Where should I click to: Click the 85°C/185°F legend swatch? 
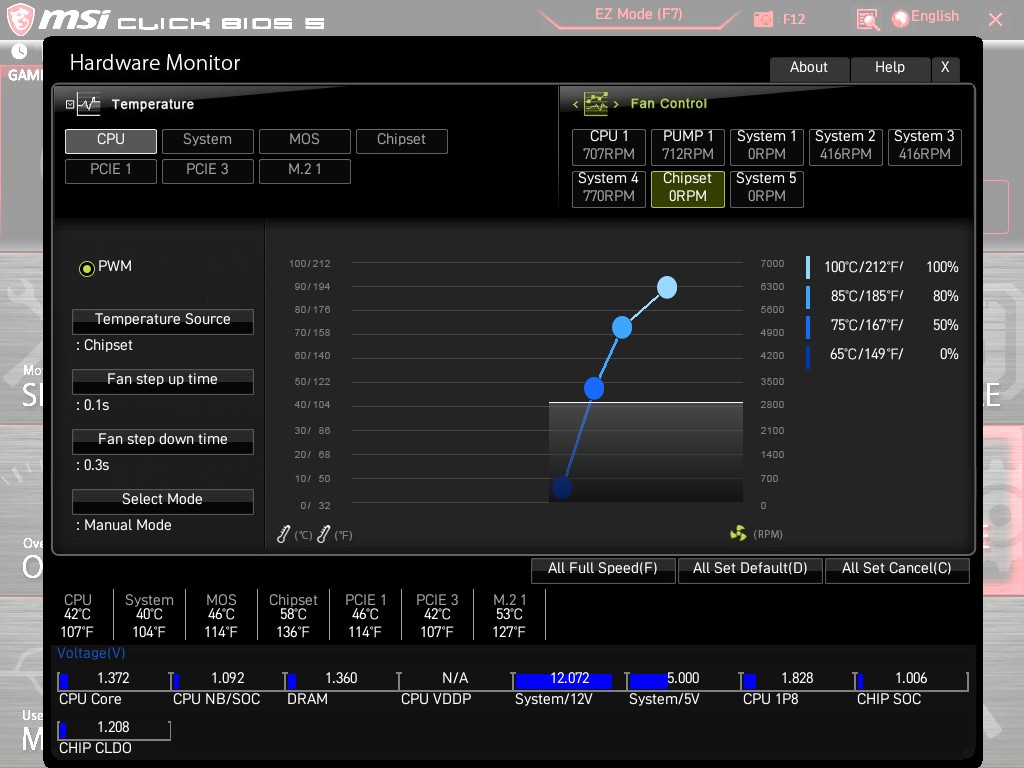click(x=808, y=296)
